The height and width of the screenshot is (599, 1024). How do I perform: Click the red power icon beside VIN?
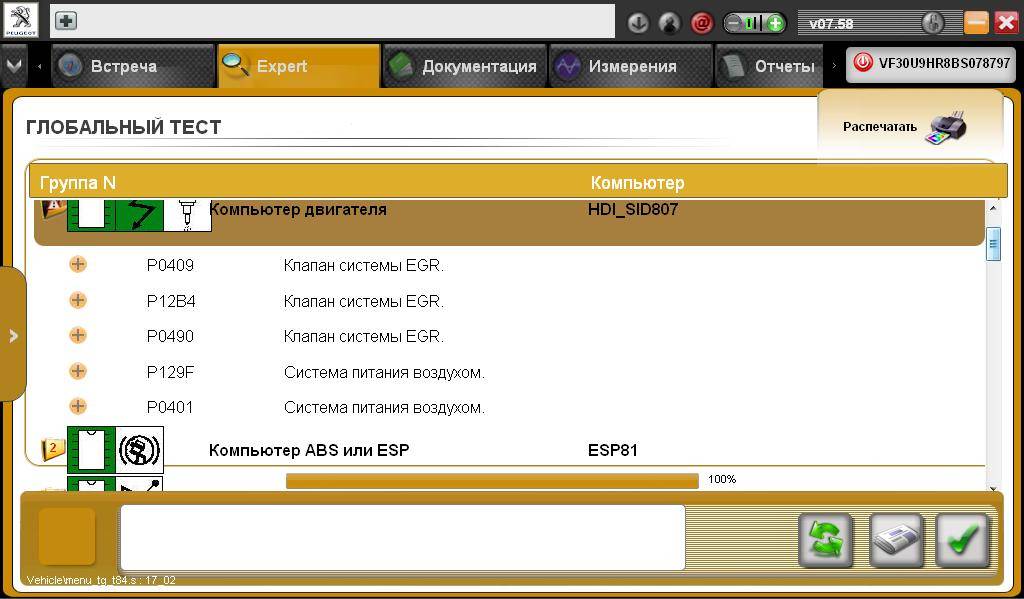click(x=862, y=64)
